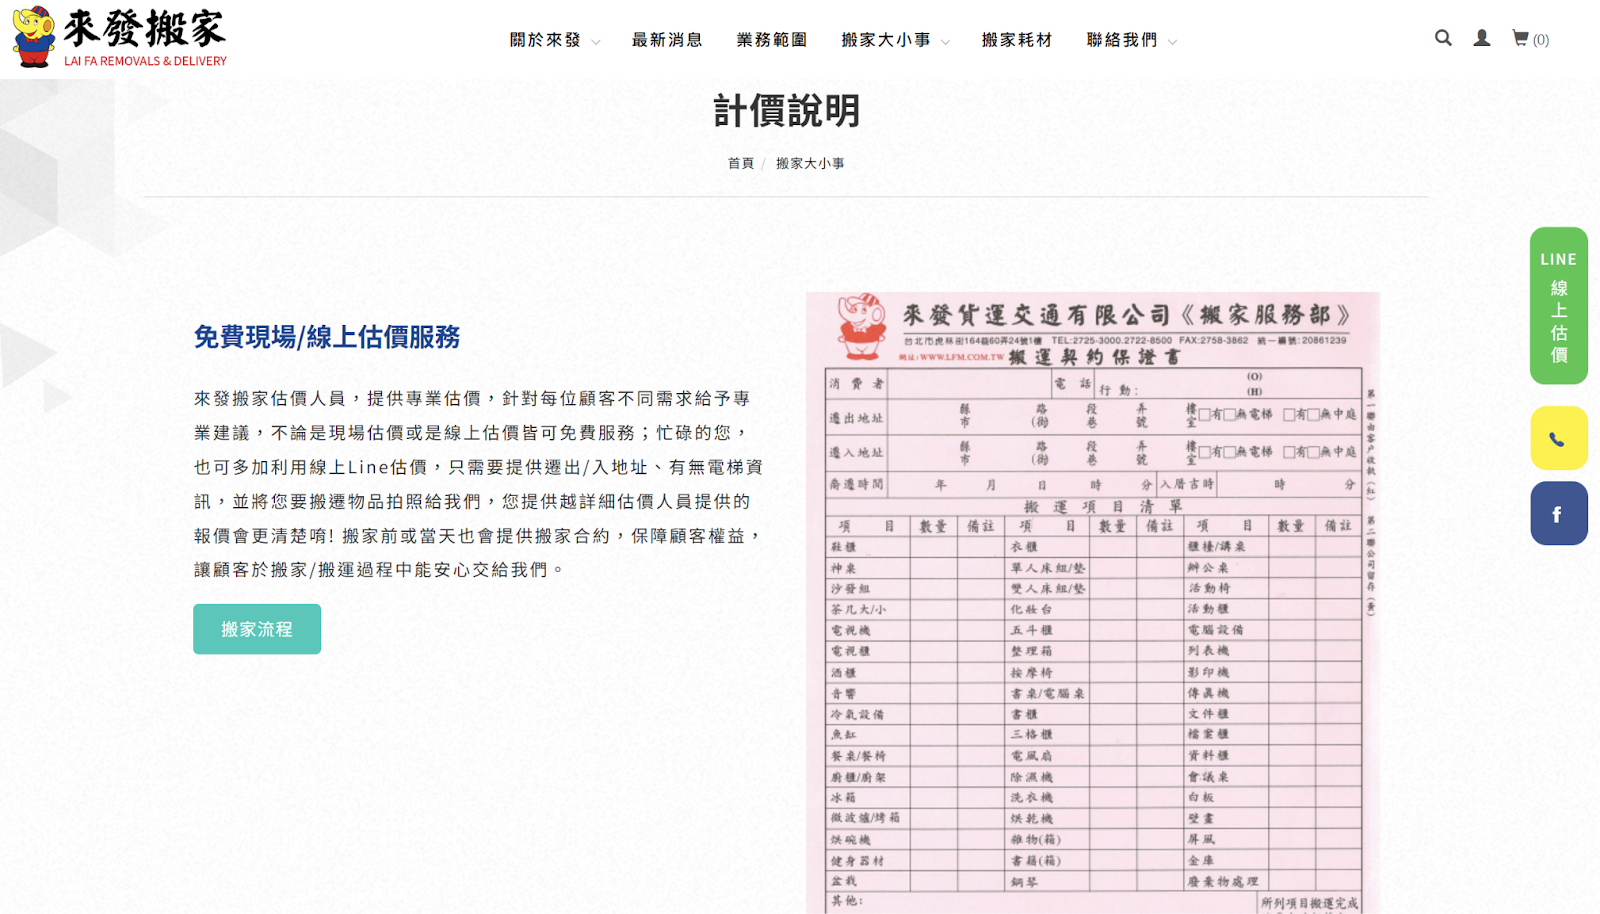Click the elephant mascot logo
The image size is (1600, 914).
pyautogui.click(x=33, y=37)
